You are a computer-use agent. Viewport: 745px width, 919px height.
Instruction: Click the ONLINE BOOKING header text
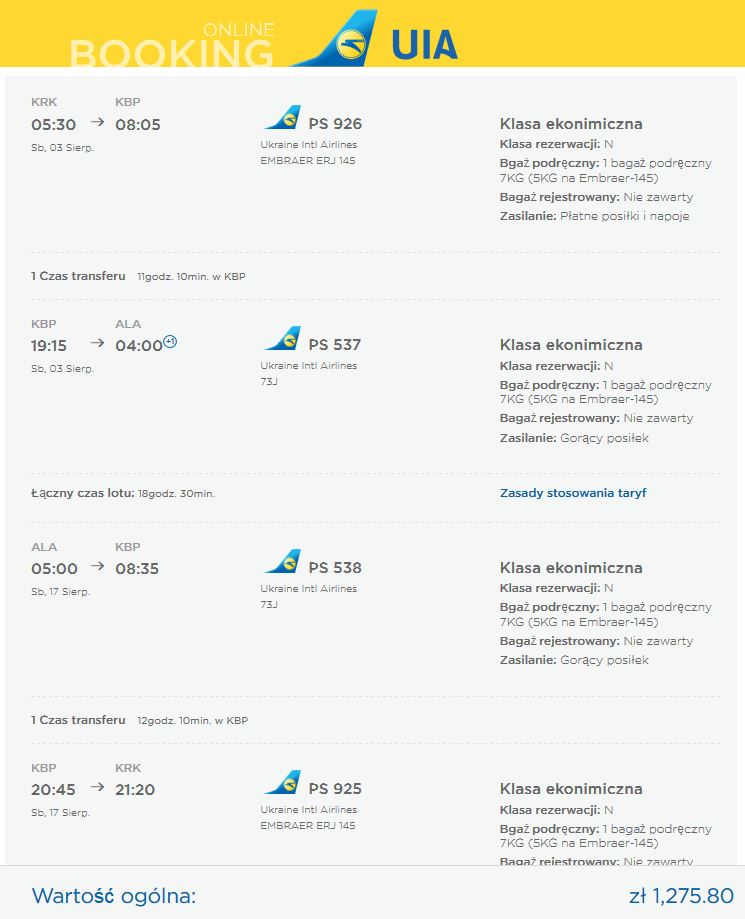(172, 46)
